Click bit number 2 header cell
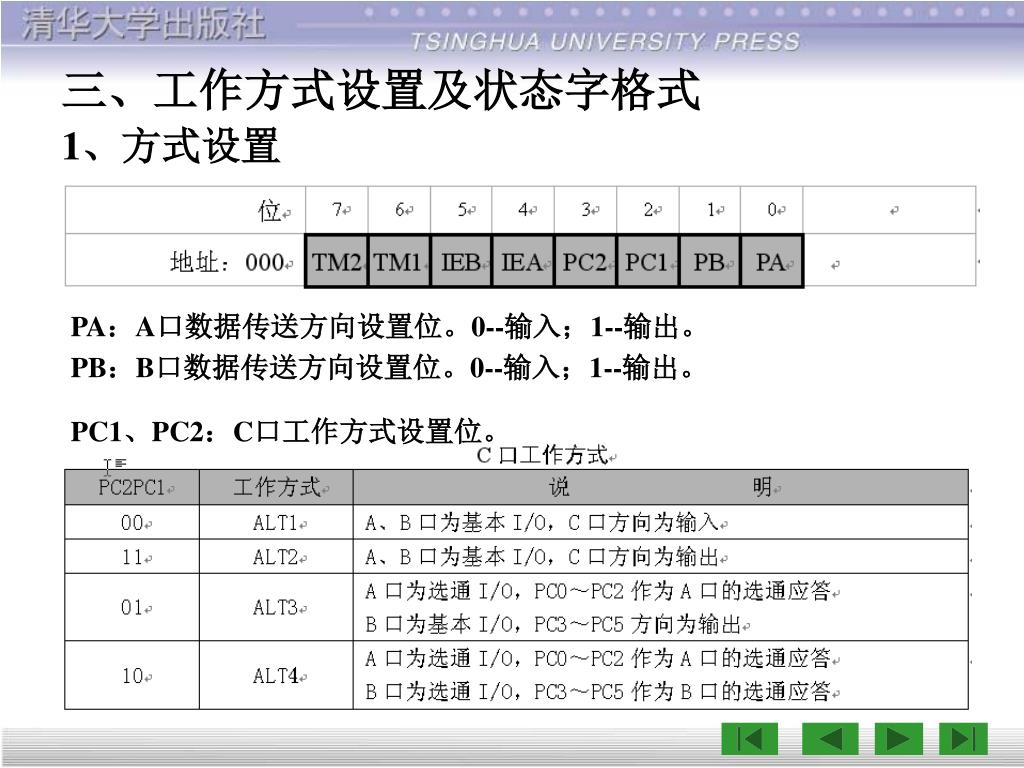 648,210
